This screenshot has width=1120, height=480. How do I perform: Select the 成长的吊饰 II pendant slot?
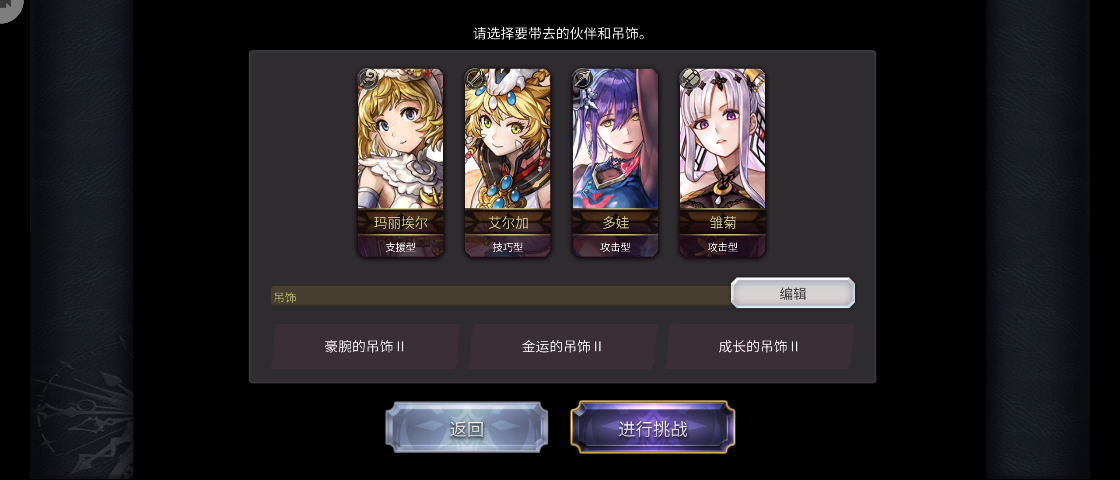(x=759, y=346)
